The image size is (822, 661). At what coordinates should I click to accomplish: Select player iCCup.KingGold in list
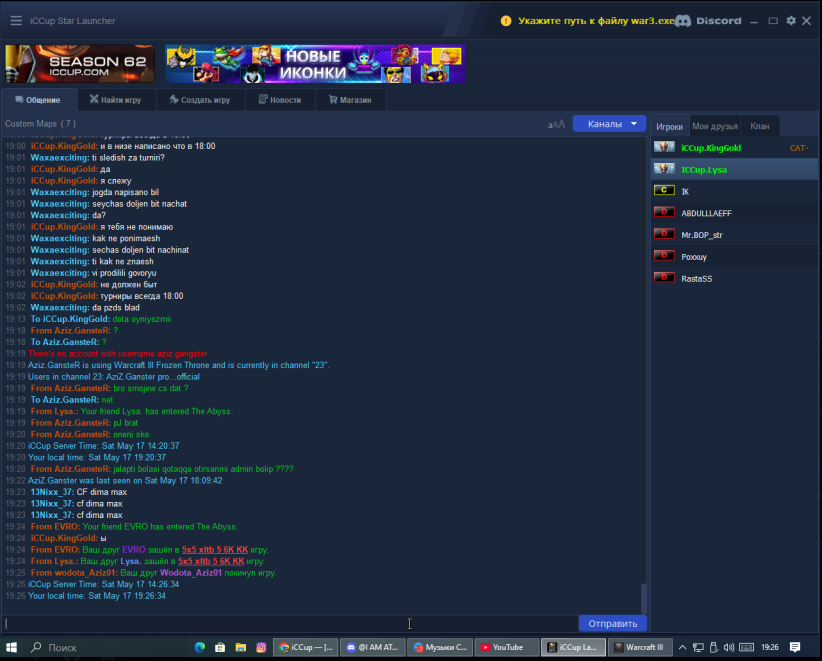pyautogui.click(x=734, y=148)
